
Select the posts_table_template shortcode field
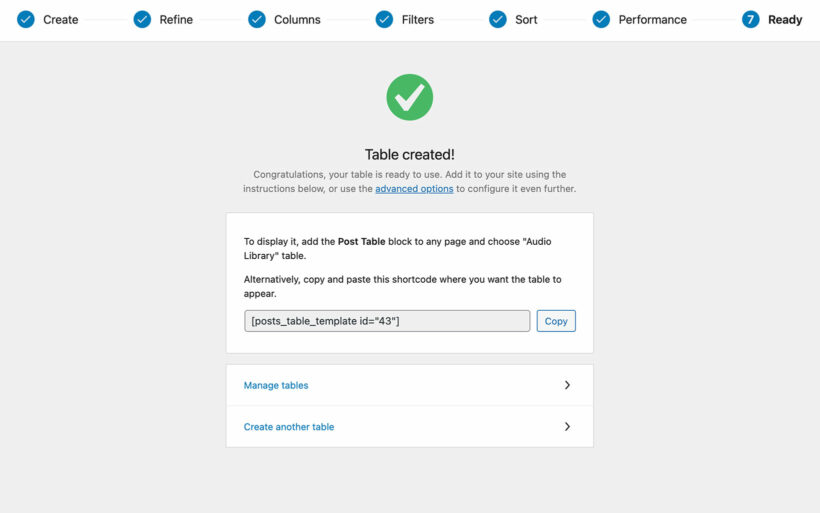(387, 321)
